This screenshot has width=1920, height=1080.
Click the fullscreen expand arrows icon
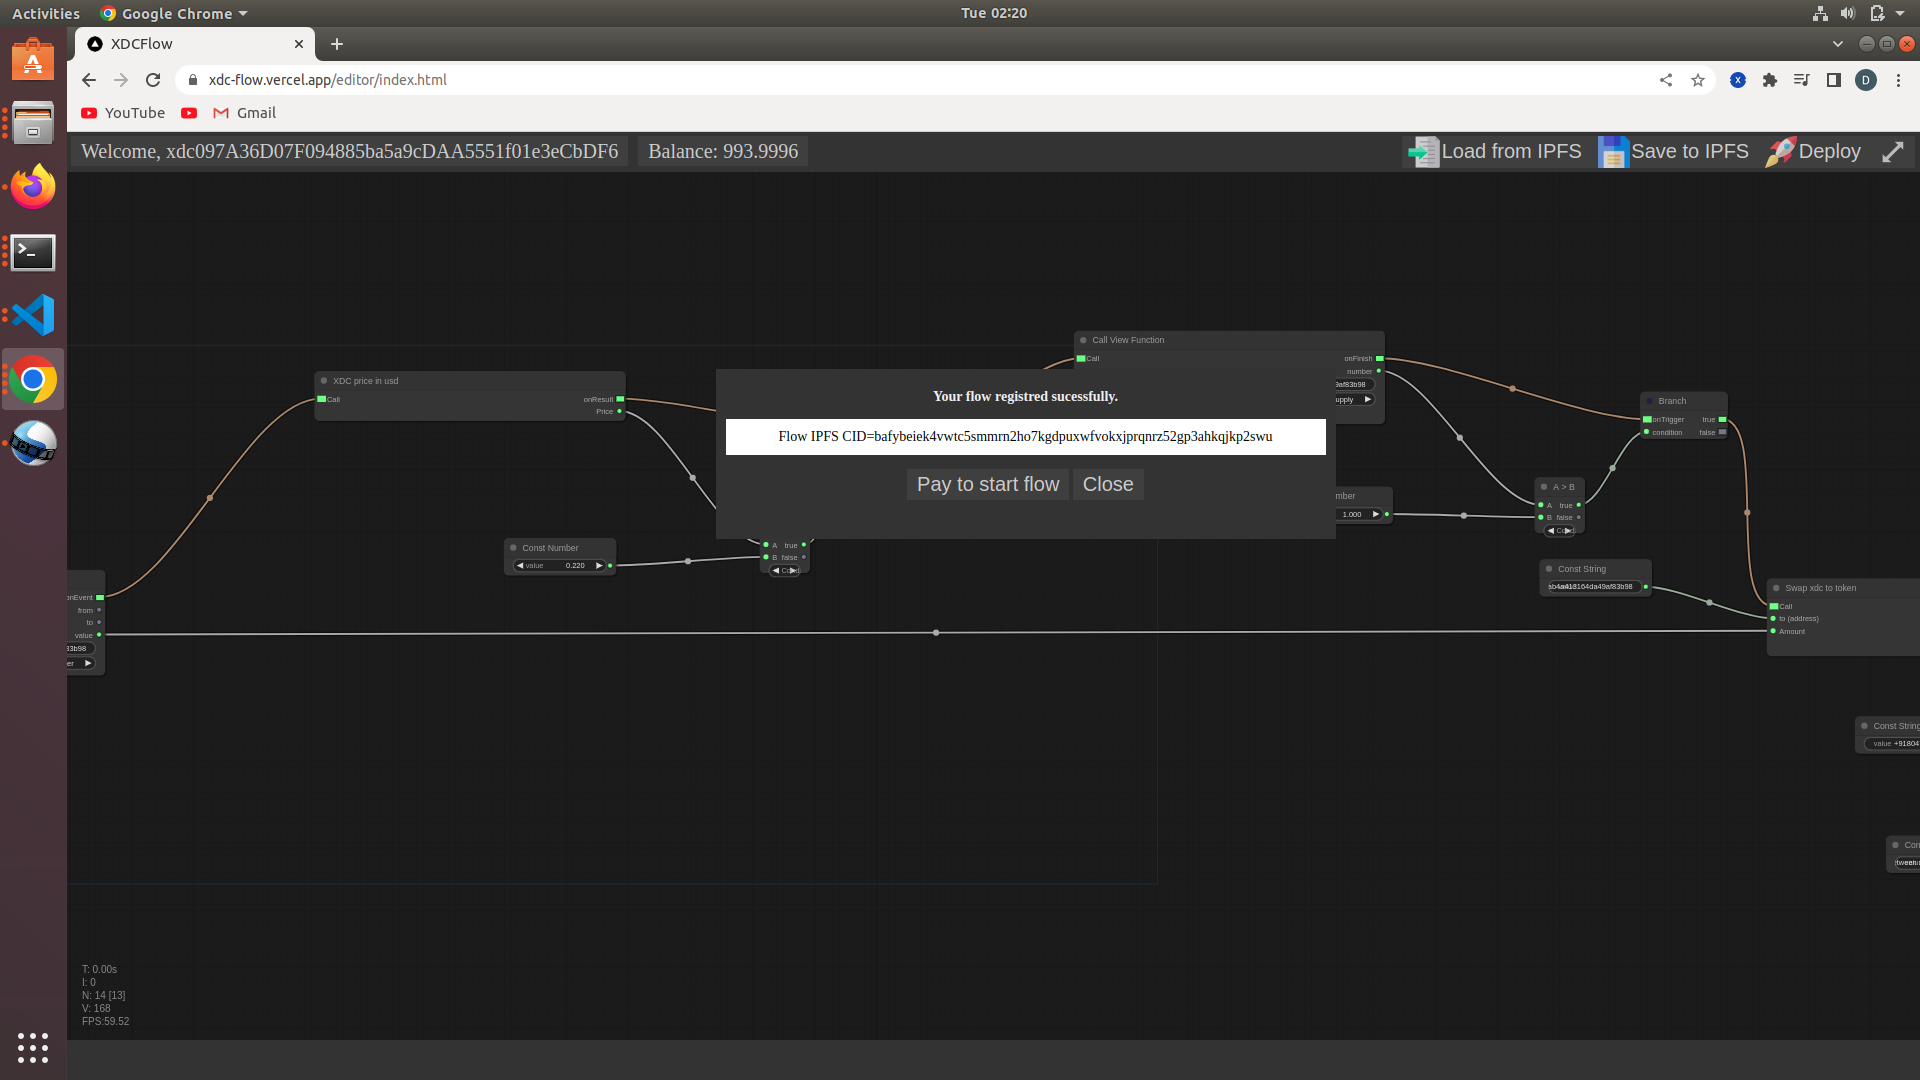(x=1893, y=152)
